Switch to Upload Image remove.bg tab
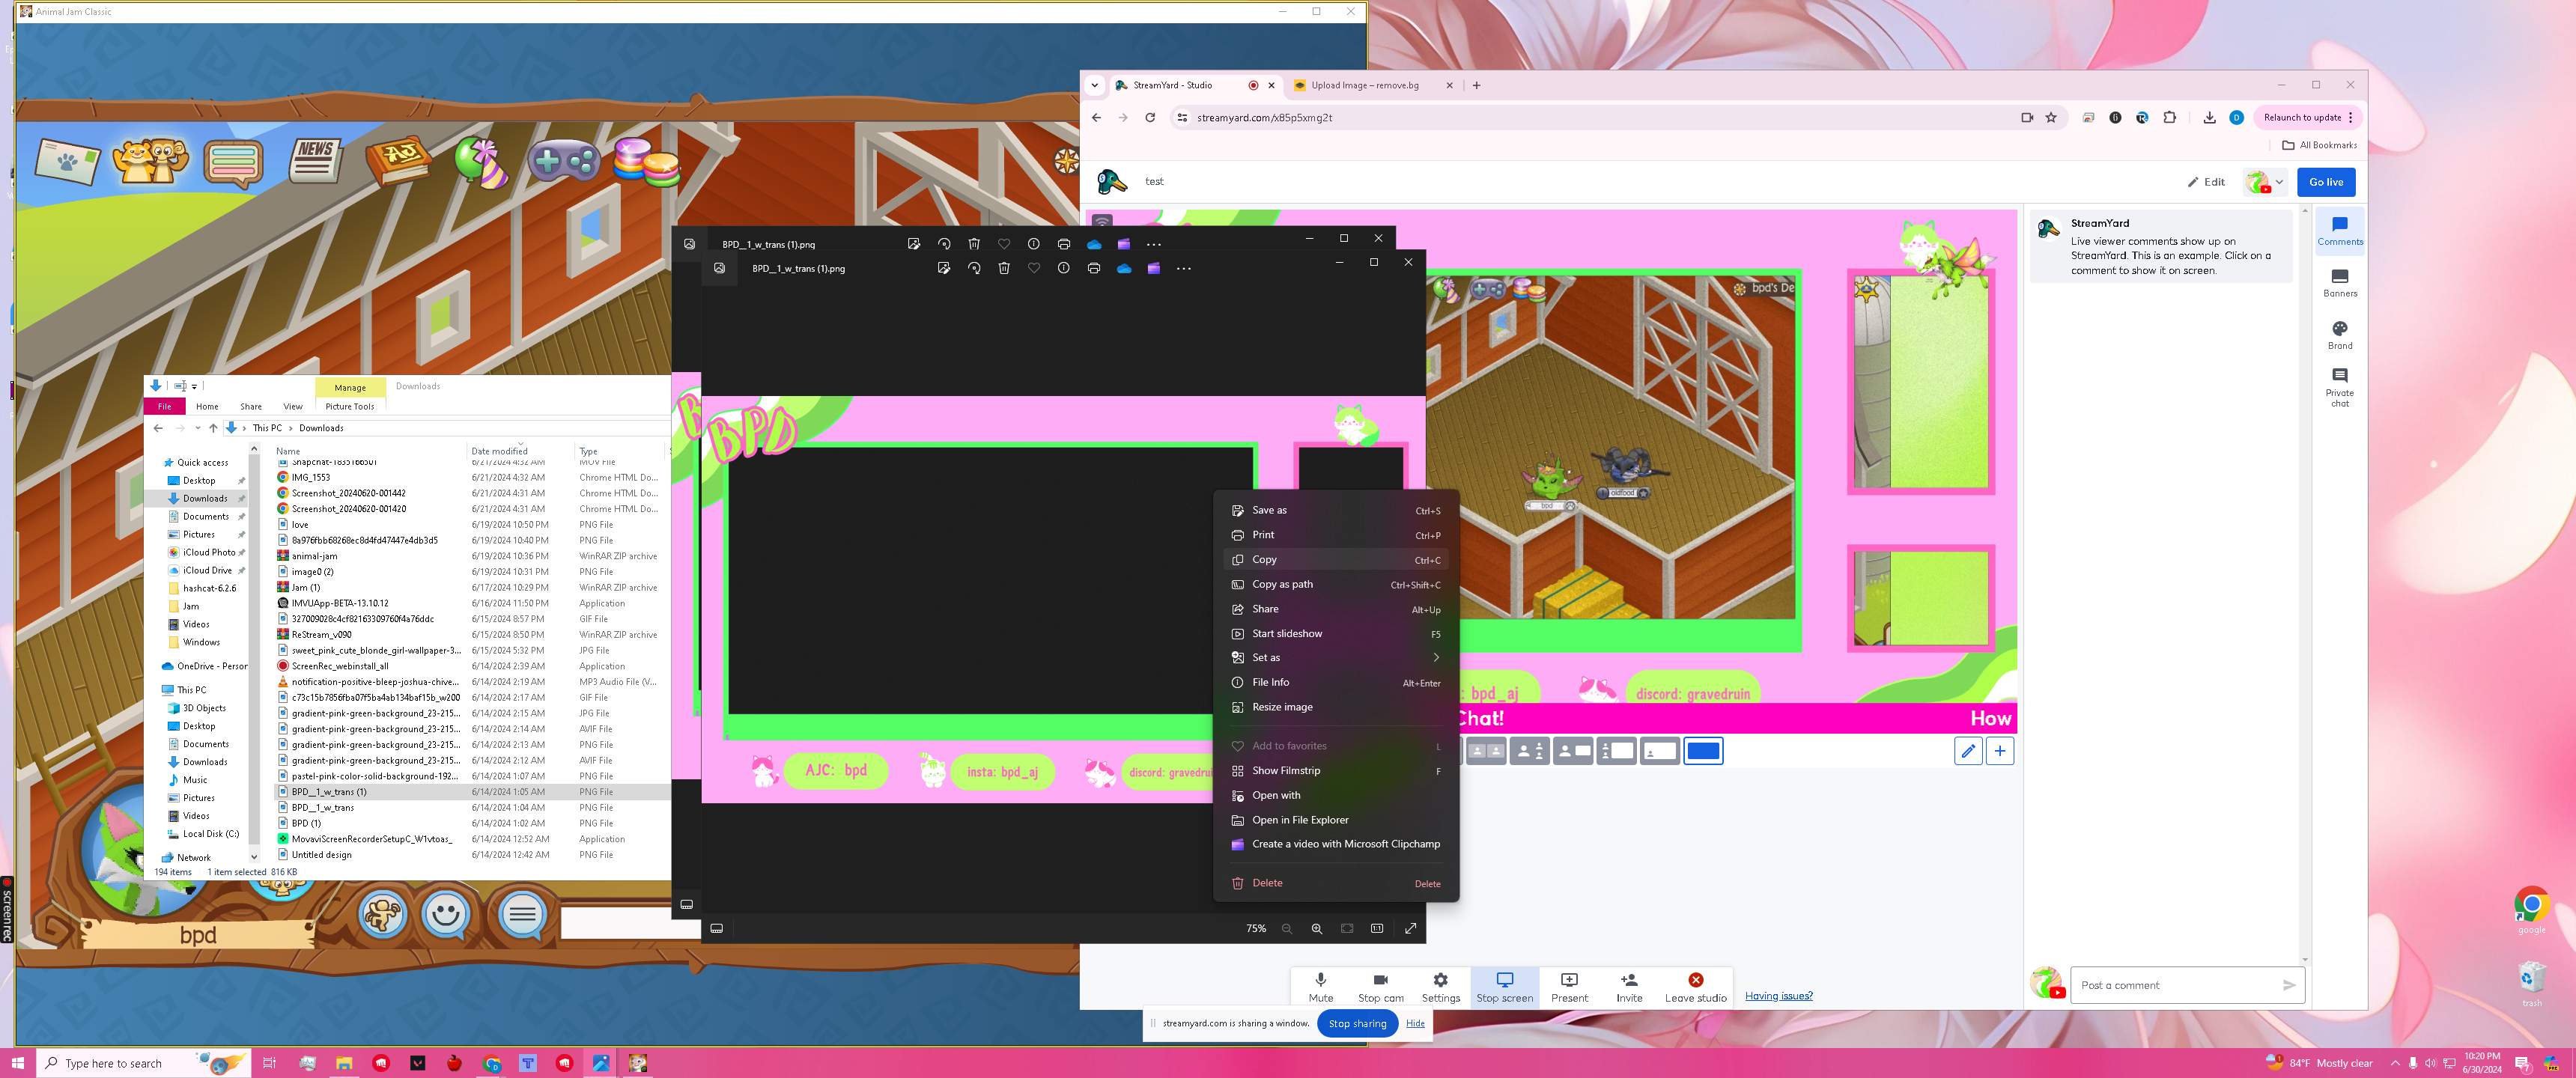The image size is (2576, 1078). [x=1371, y=86]
